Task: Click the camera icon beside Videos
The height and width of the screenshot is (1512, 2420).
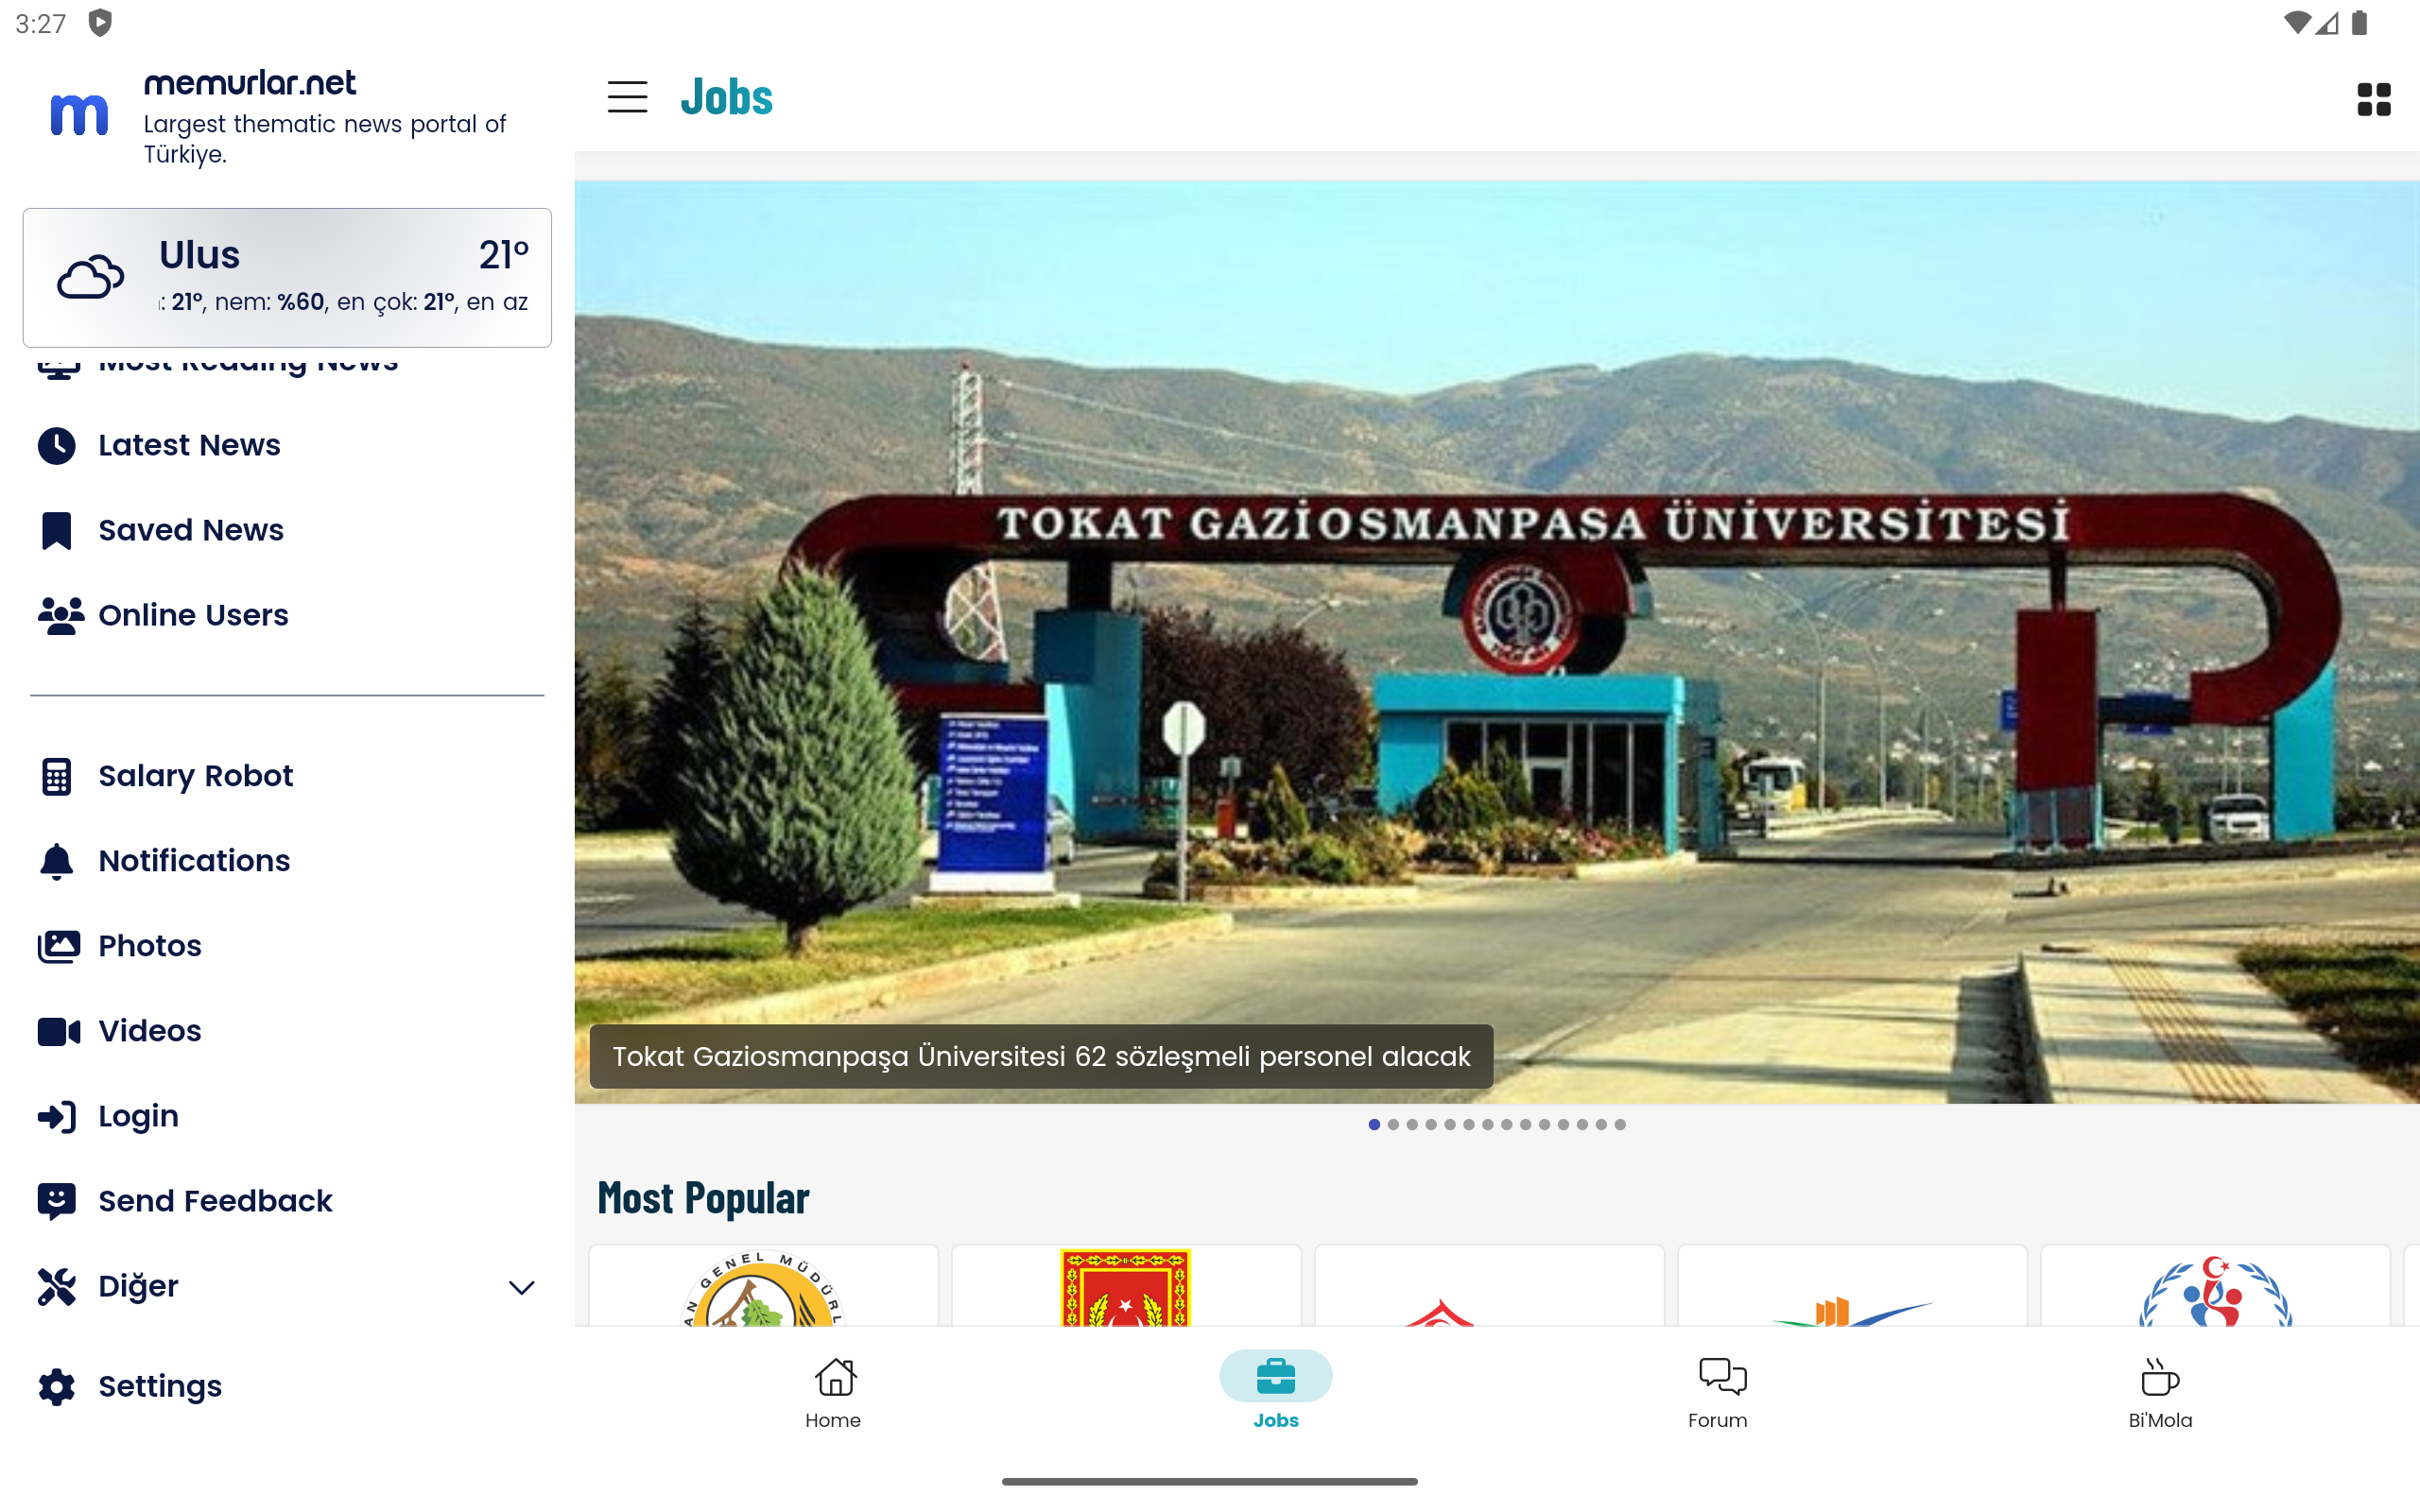Action: coord(59,1031)
